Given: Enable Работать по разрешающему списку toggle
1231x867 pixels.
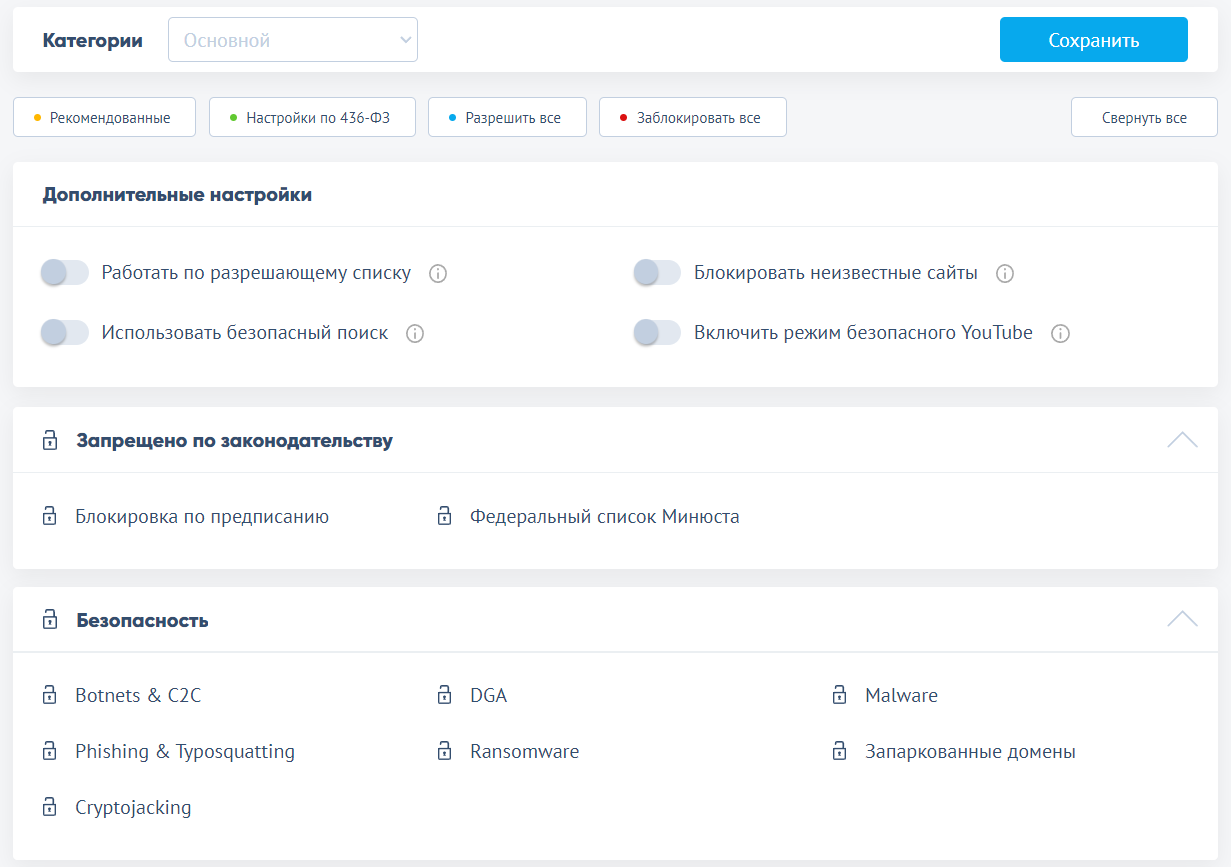Looking at the screenshot, I should click(66, 273).
